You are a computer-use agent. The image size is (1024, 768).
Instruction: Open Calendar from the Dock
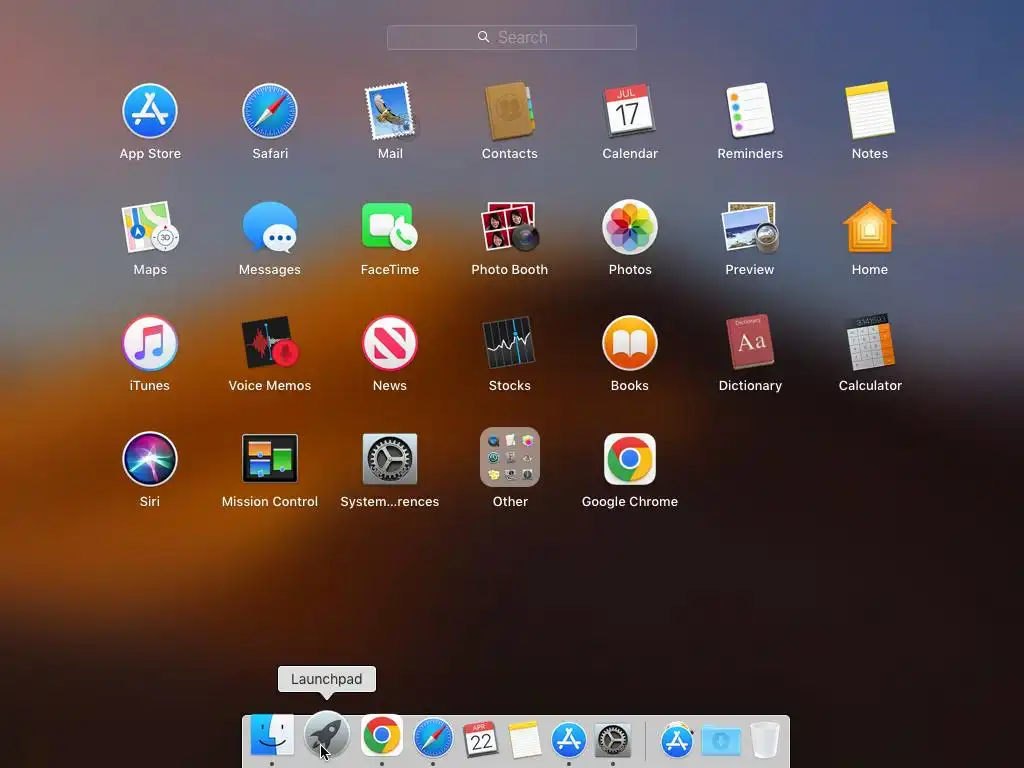click(x=481, y=739)
